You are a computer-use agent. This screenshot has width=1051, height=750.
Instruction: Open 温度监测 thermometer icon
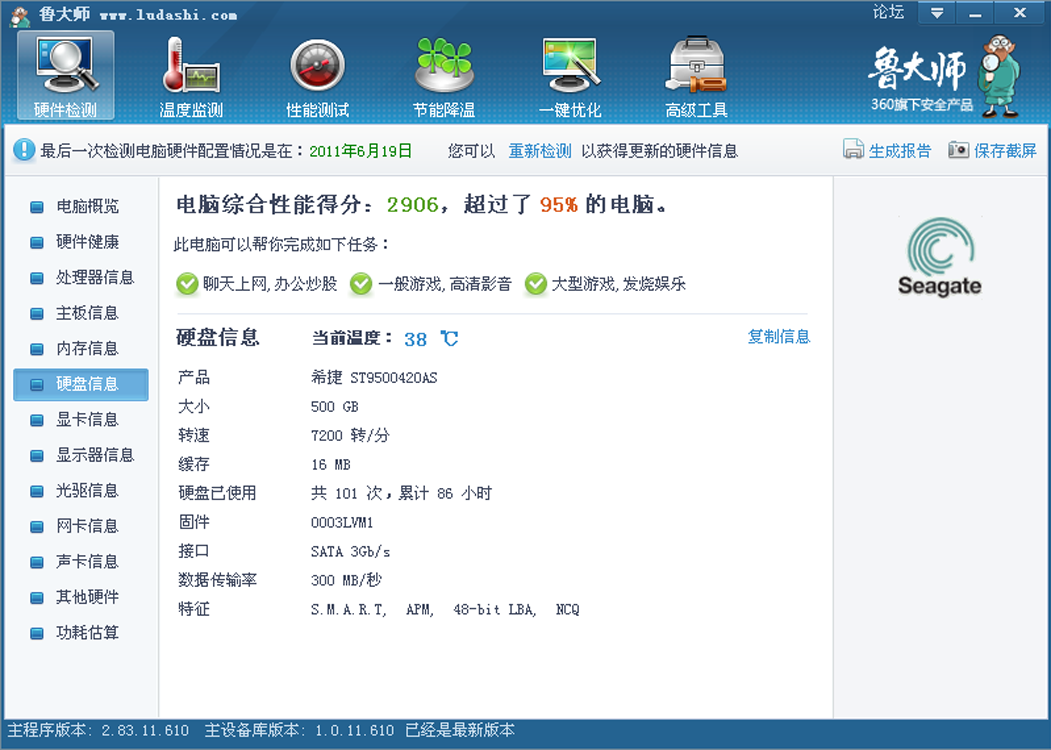pos(191,64)
